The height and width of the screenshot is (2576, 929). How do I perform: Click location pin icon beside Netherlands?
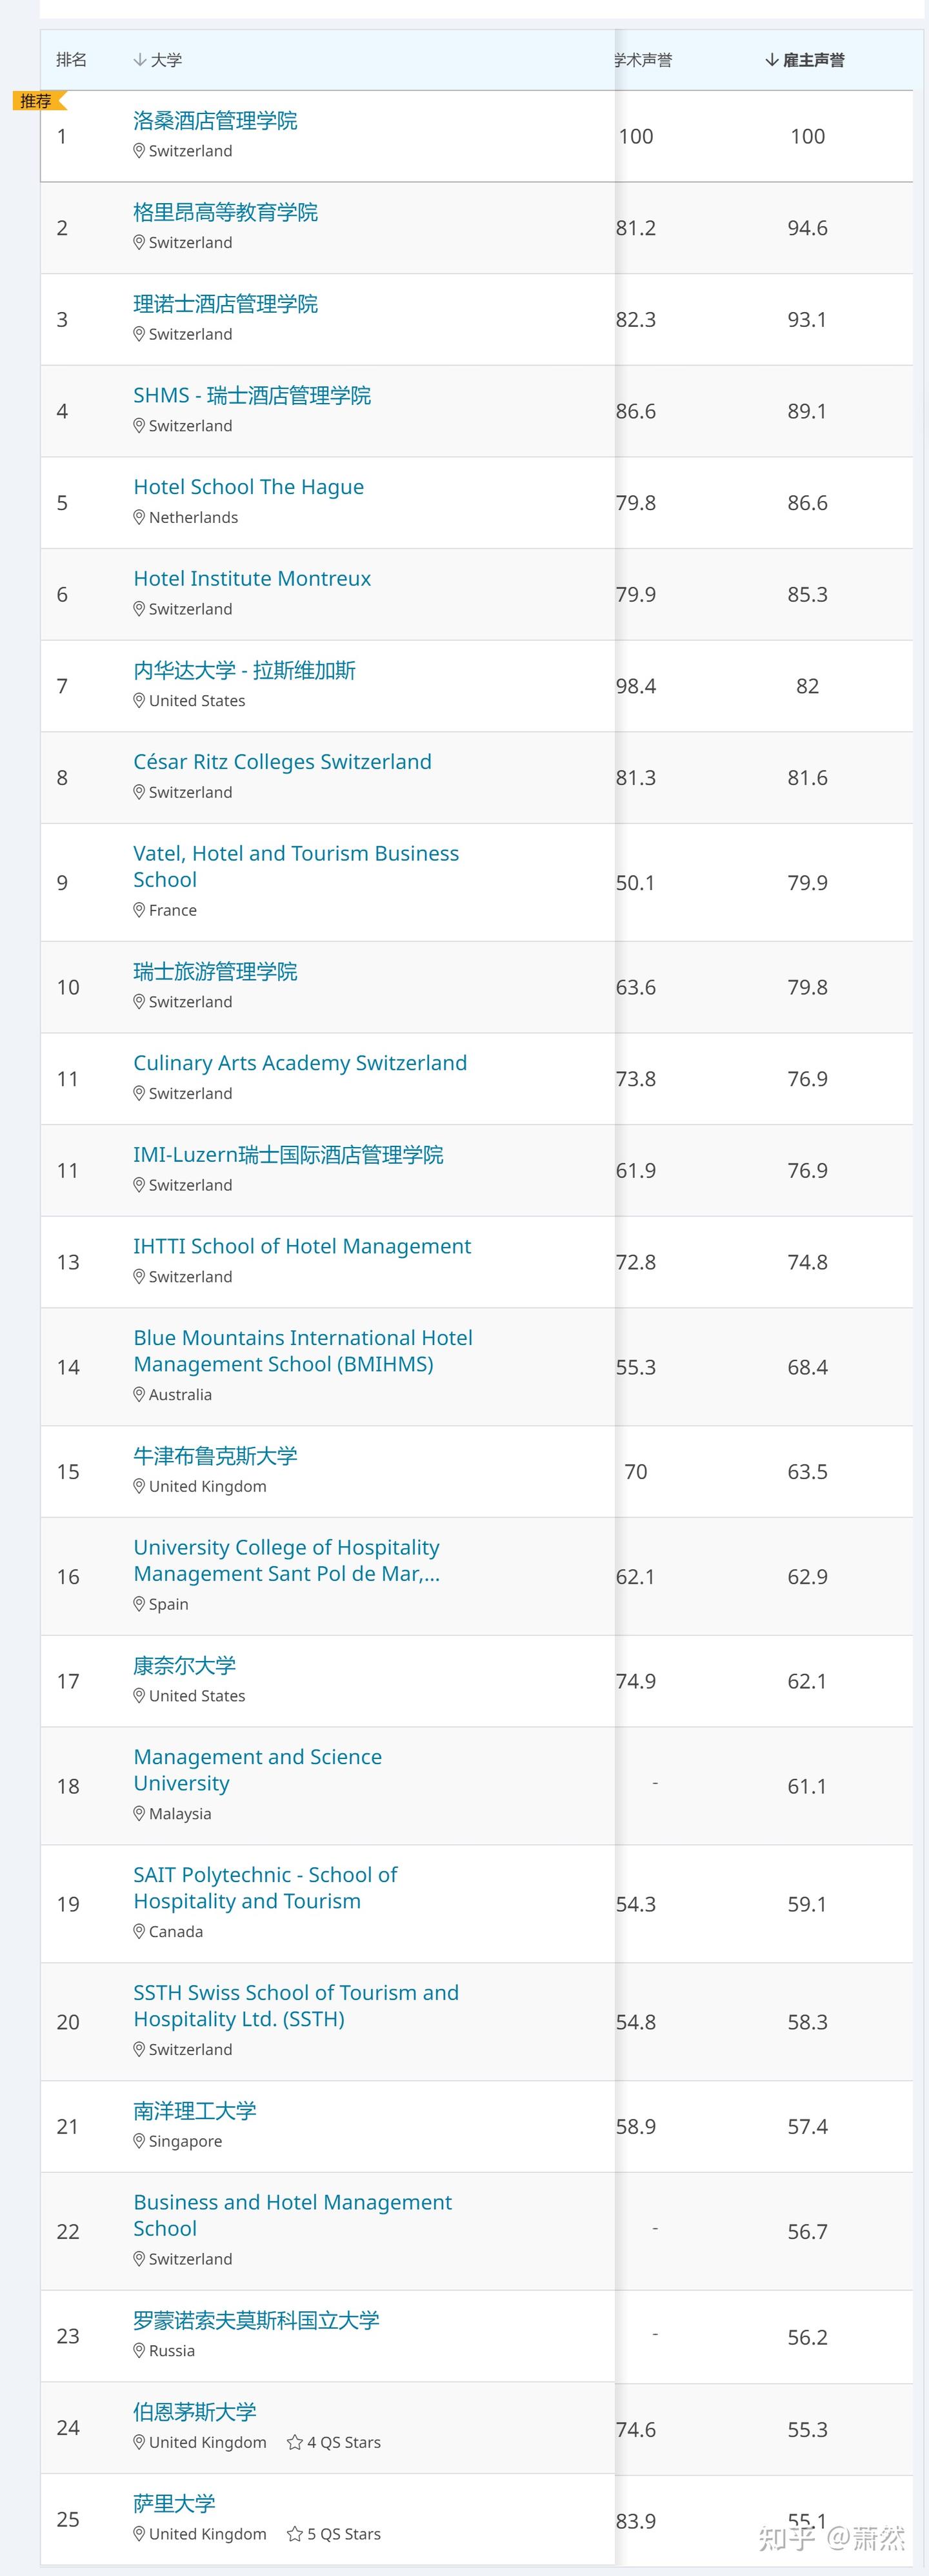click(x=139, y=517)
